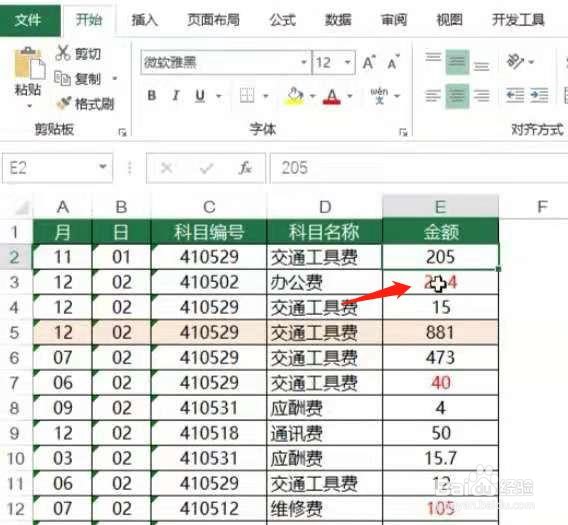
Task: Toggle middle vertical alignment
Action: click(457, 62)
